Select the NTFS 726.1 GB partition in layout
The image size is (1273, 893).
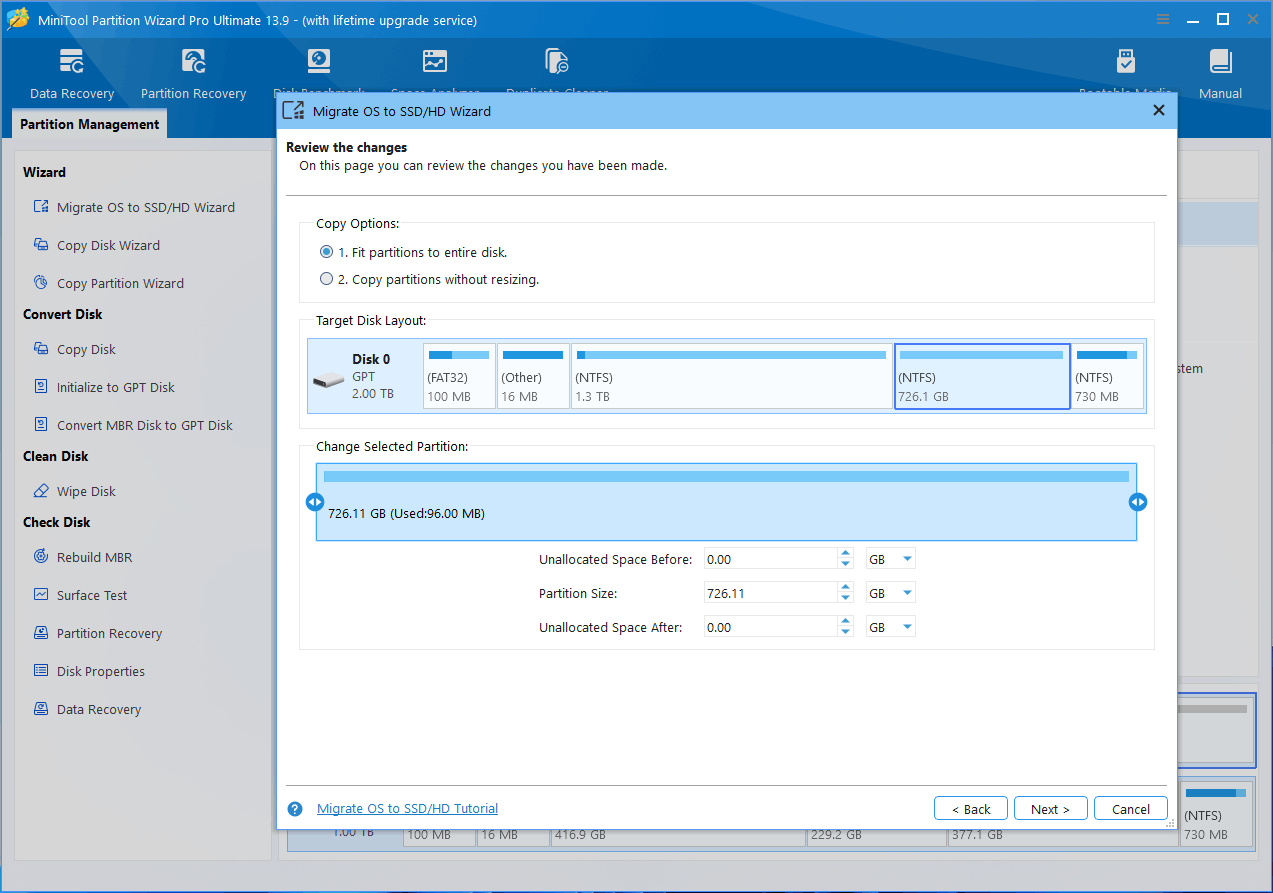(x=982, y=376)
